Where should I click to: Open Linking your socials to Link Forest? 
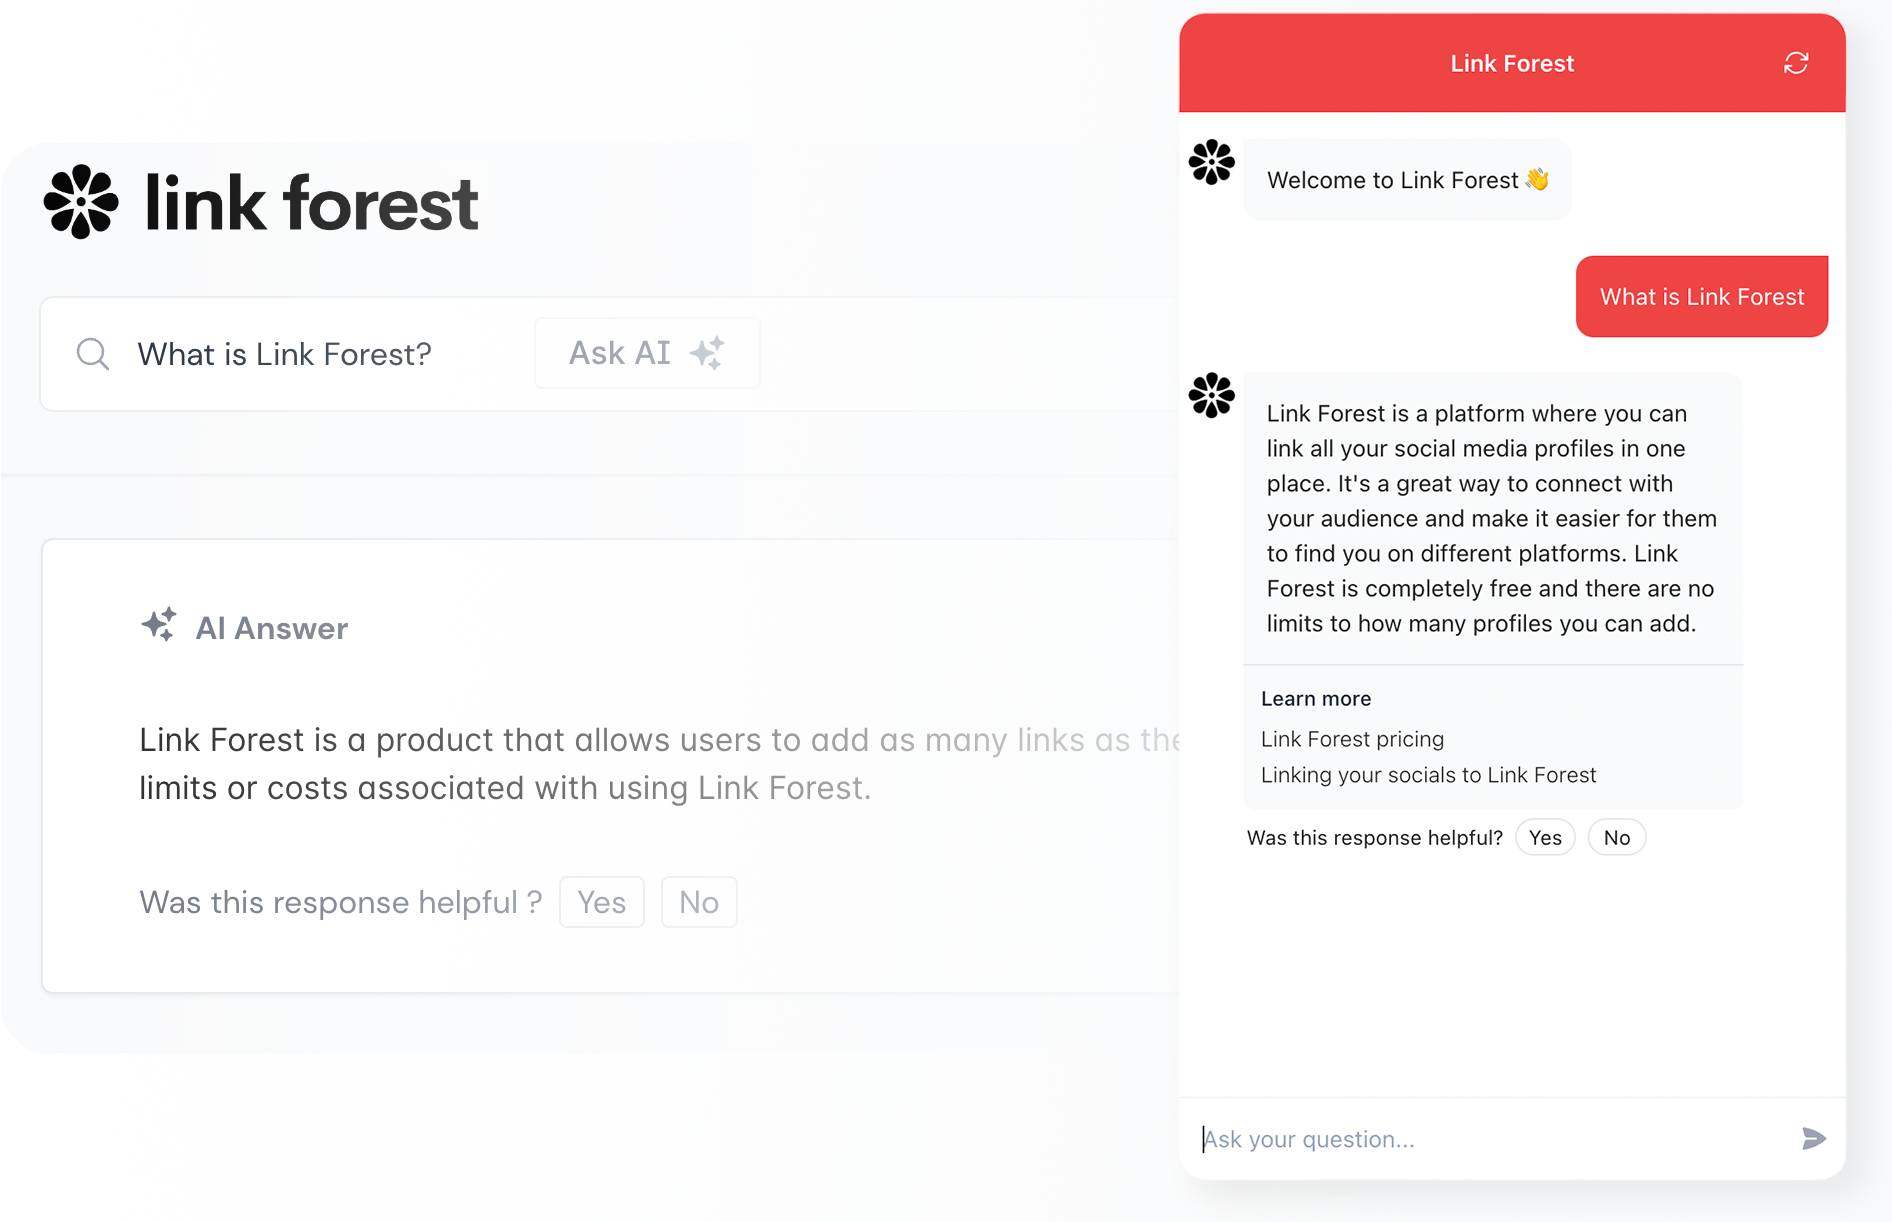1428,775
